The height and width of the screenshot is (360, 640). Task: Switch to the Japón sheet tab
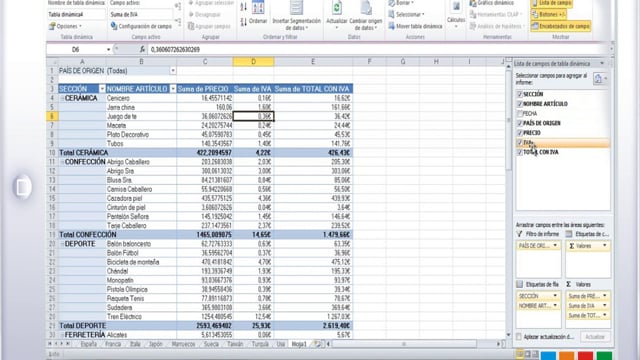point(156,344)
